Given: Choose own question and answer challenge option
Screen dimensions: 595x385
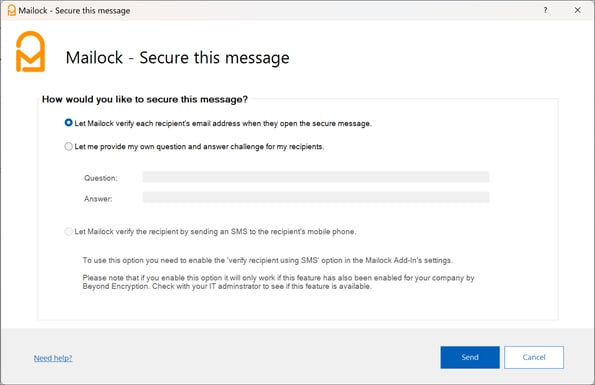Looking at the screenshot, I should (68, 146).
